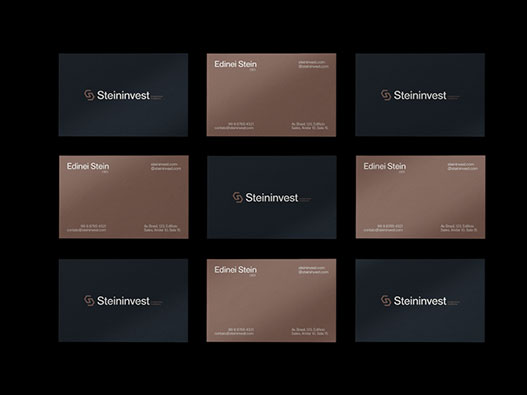Click the address text on middle-right brown card
This screenshot has height=395, width=527.
tap(459, 228)
